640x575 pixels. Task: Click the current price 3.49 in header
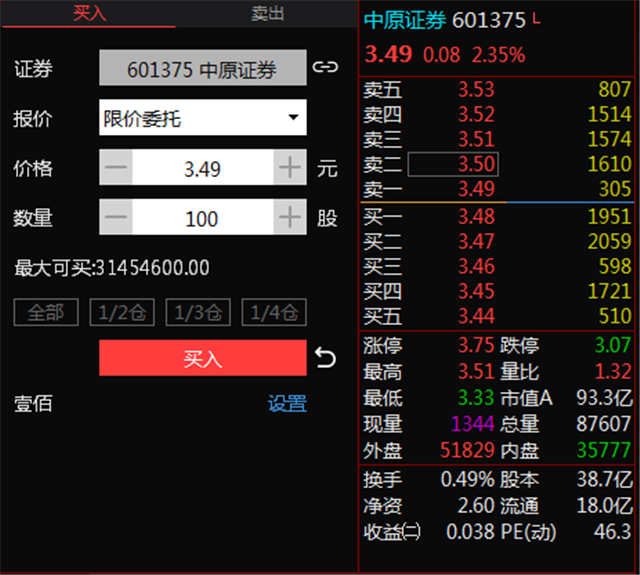(x=388, y=54)
